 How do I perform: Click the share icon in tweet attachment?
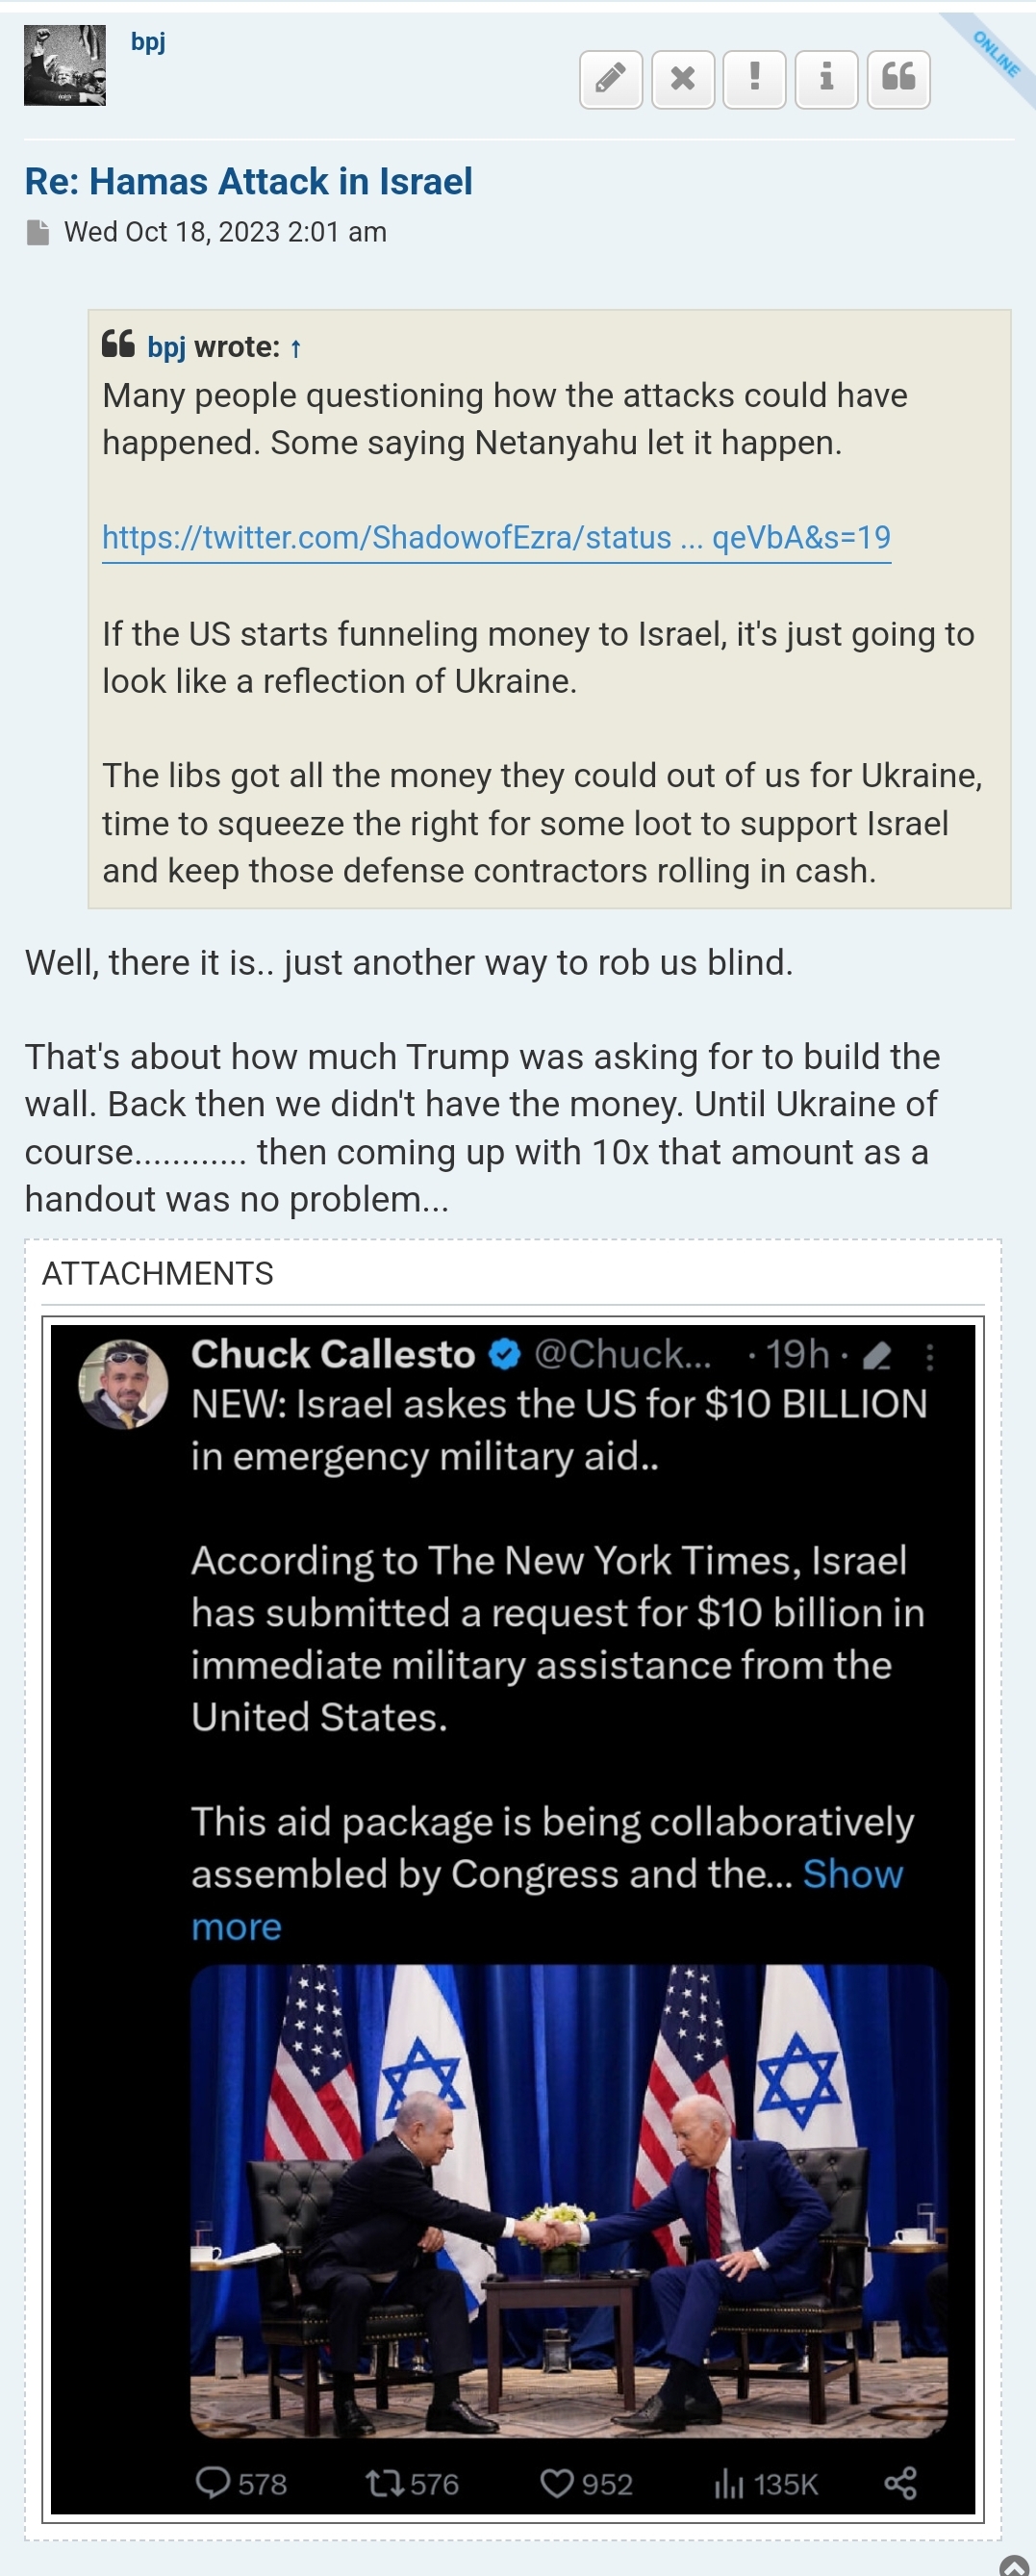pos(900,2483)
